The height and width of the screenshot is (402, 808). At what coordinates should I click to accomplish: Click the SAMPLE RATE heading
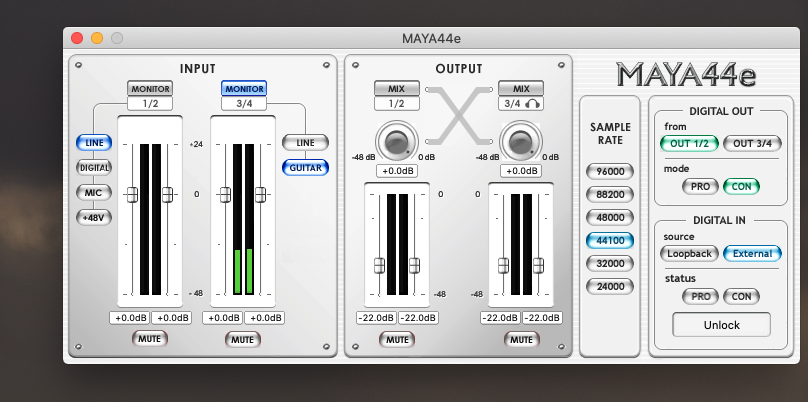point(610,133)
